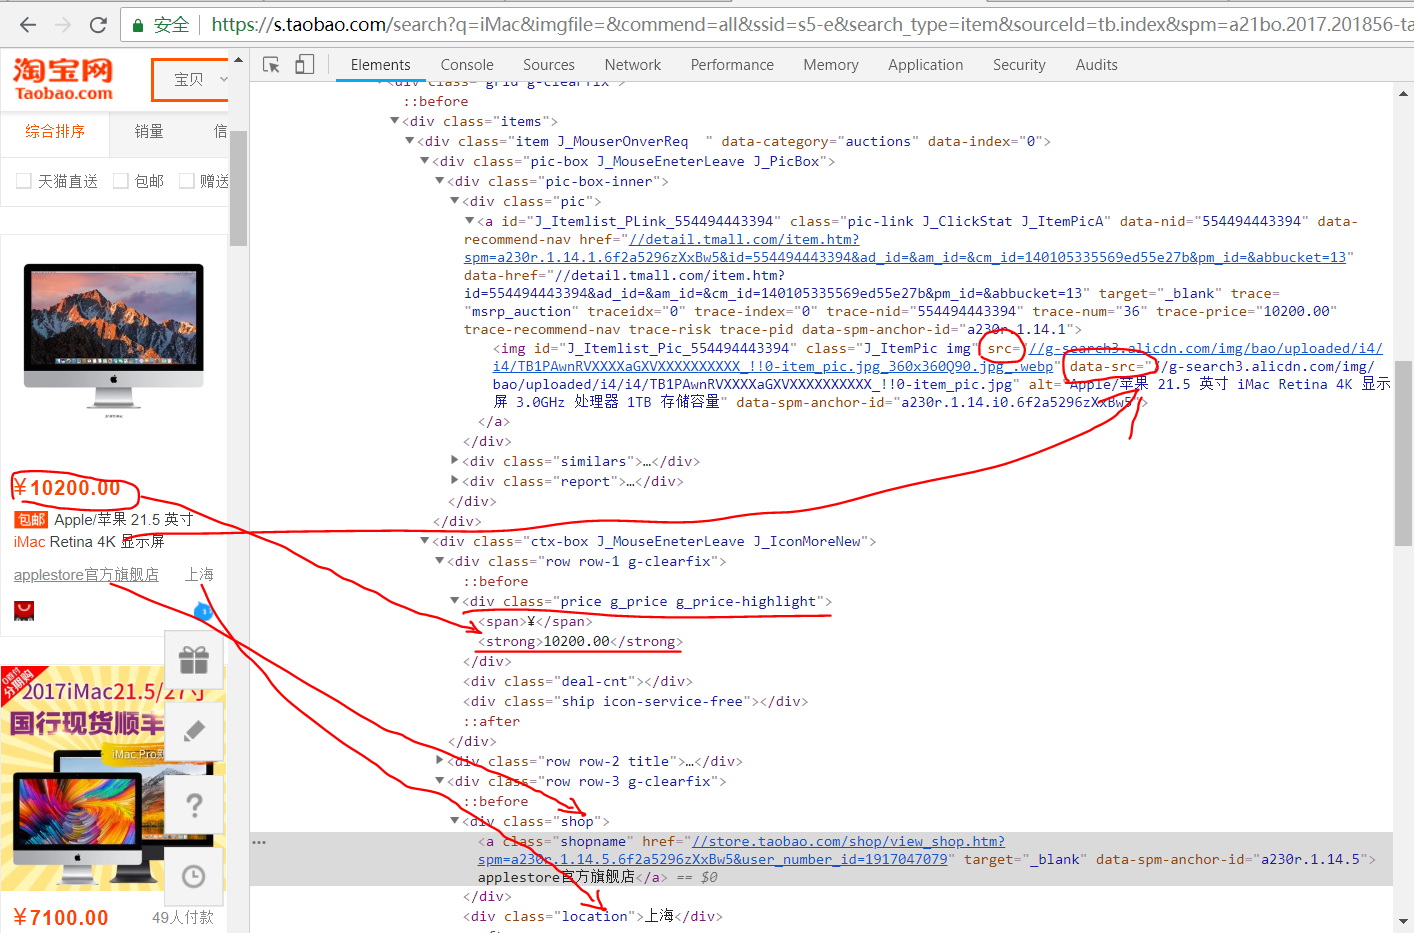Click the 包邮 free shipping badge
This screenshot has height=933, width=1414.
click(x=31, y=519)
